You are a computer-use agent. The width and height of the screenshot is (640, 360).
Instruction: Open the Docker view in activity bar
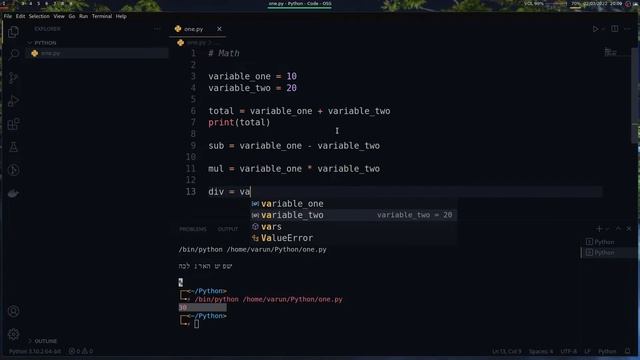coord(13,193)
